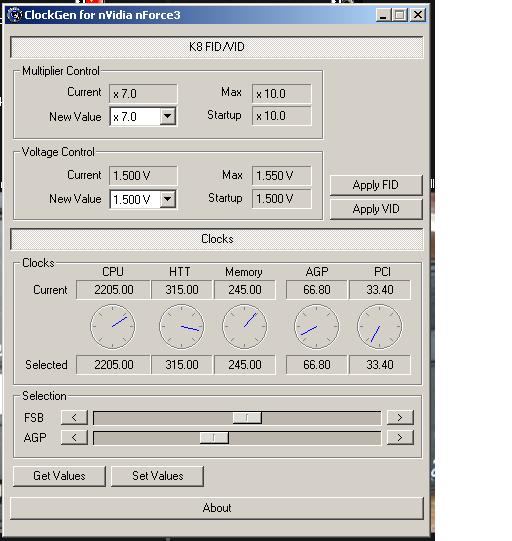Image resolution: width=512 pixels, height=541 pixels.
Task: Increase FSB with the right arrow
Action: click(400, 417)
